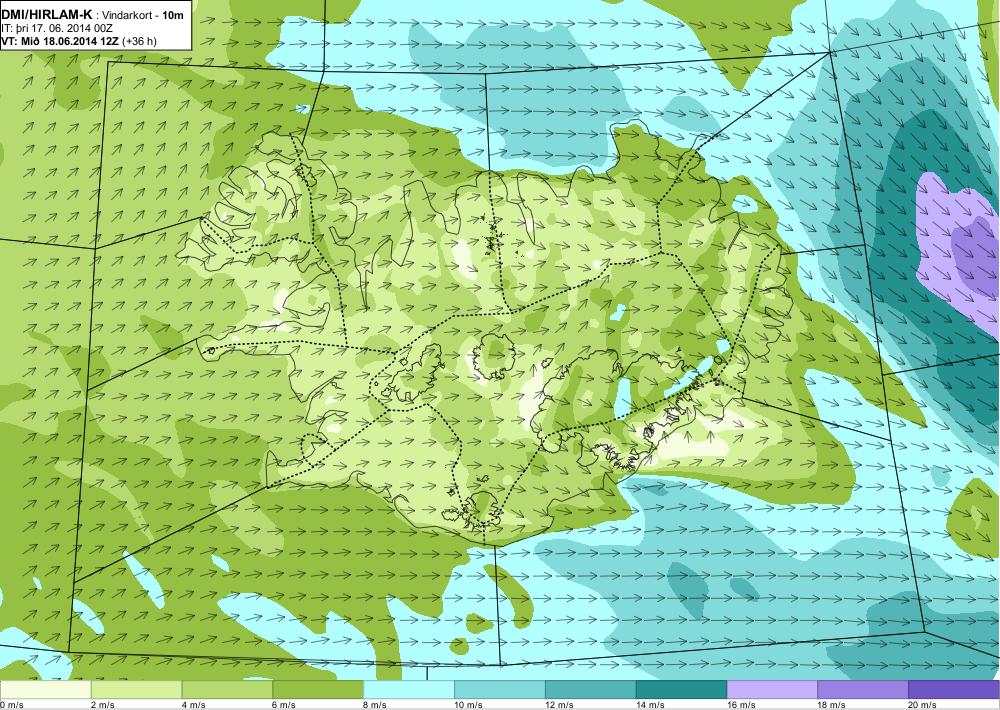Click the '6 m/s' legend label
This screenshot has height=710, width=1000.
[284, 705]
